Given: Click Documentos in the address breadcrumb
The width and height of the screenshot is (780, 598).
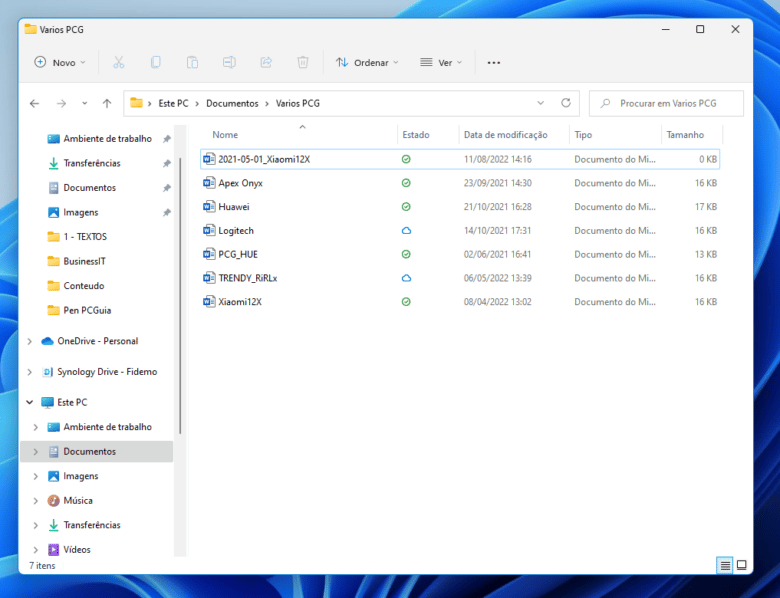Looking at the screenshot, I should pos(232,103).
